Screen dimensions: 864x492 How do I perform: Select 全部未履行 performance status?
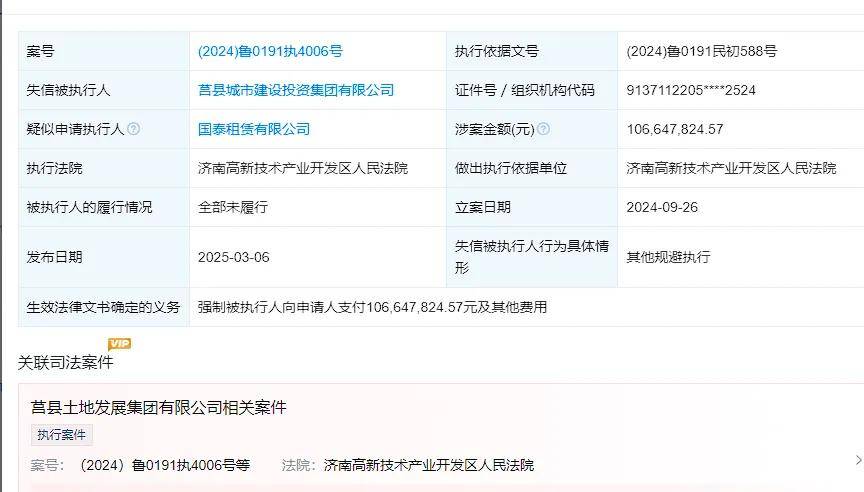[233, 207]
